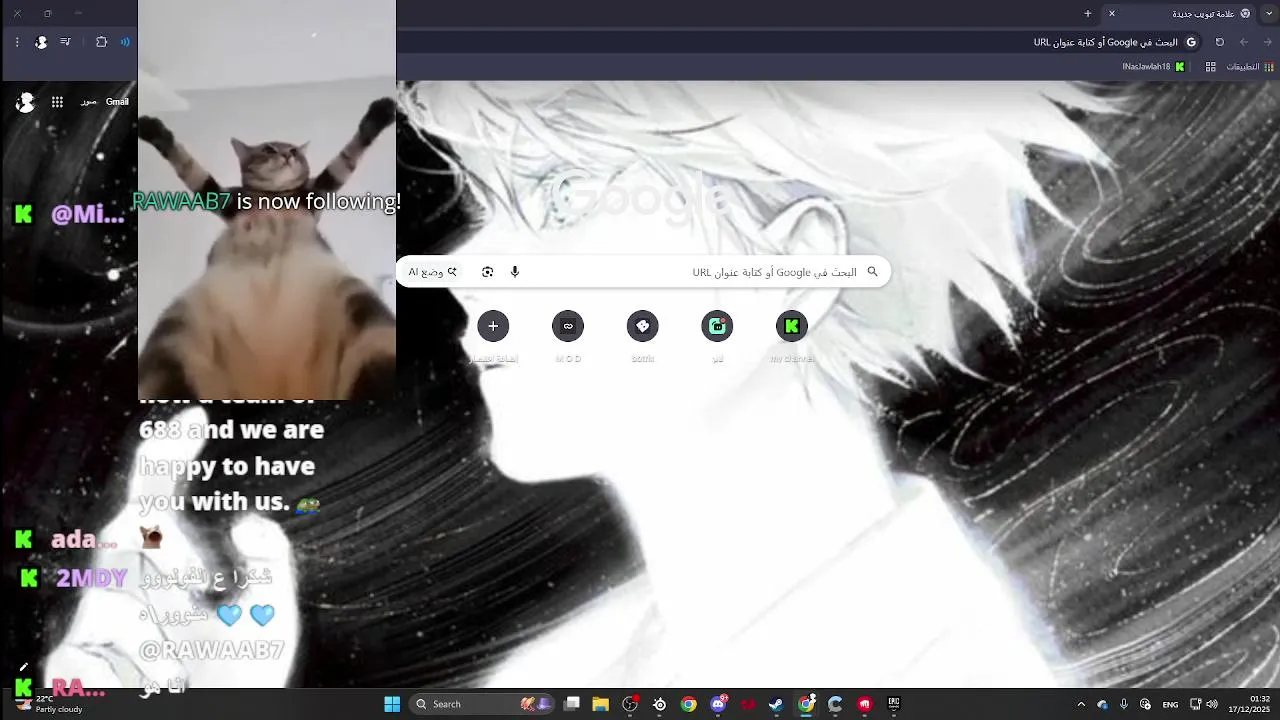1280x720 pixels.
Task: Open OBS Studio from taskbar
Action: [x=630, y=704]
